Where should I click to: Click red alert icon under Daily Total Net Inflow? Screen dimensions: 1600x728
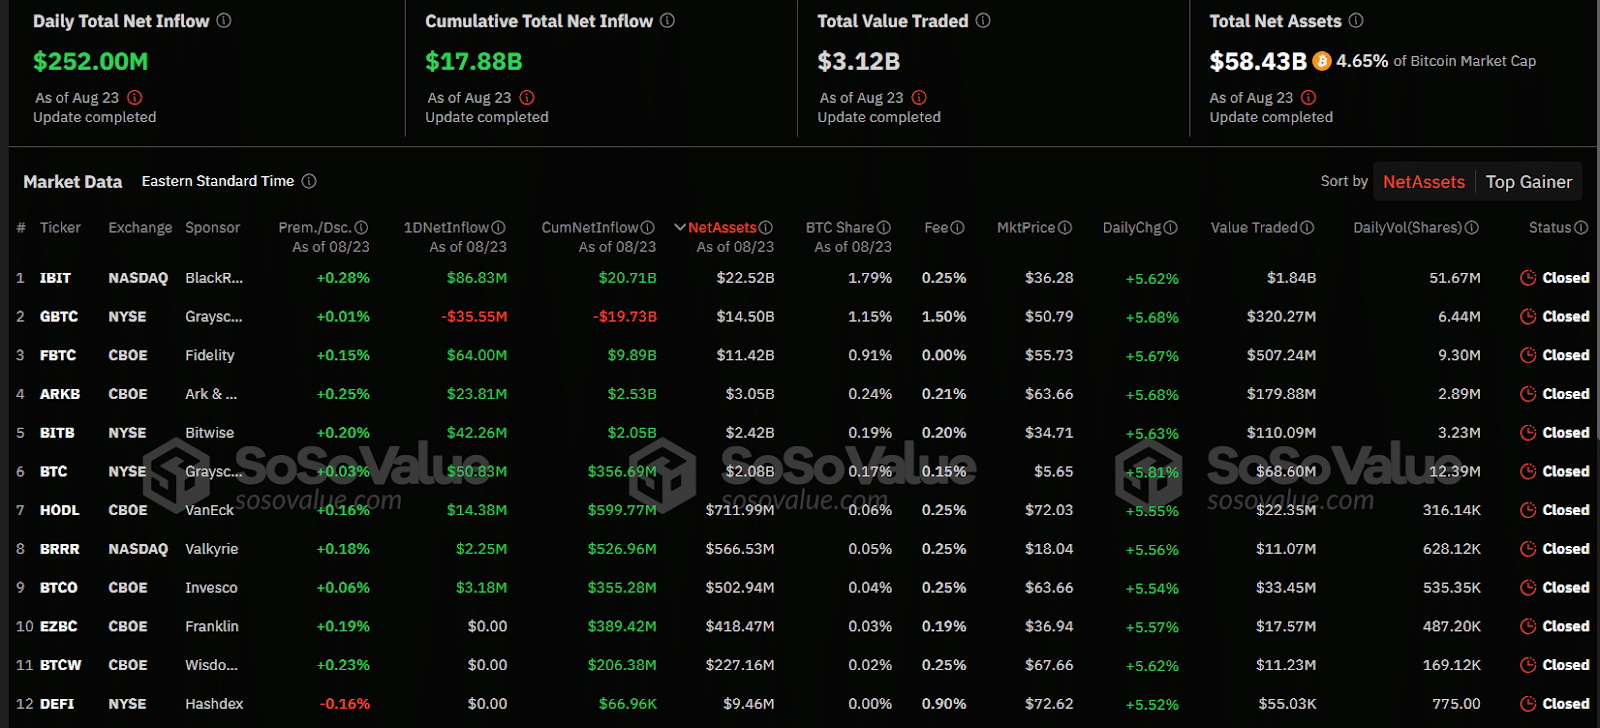click(x=135, y=97)
